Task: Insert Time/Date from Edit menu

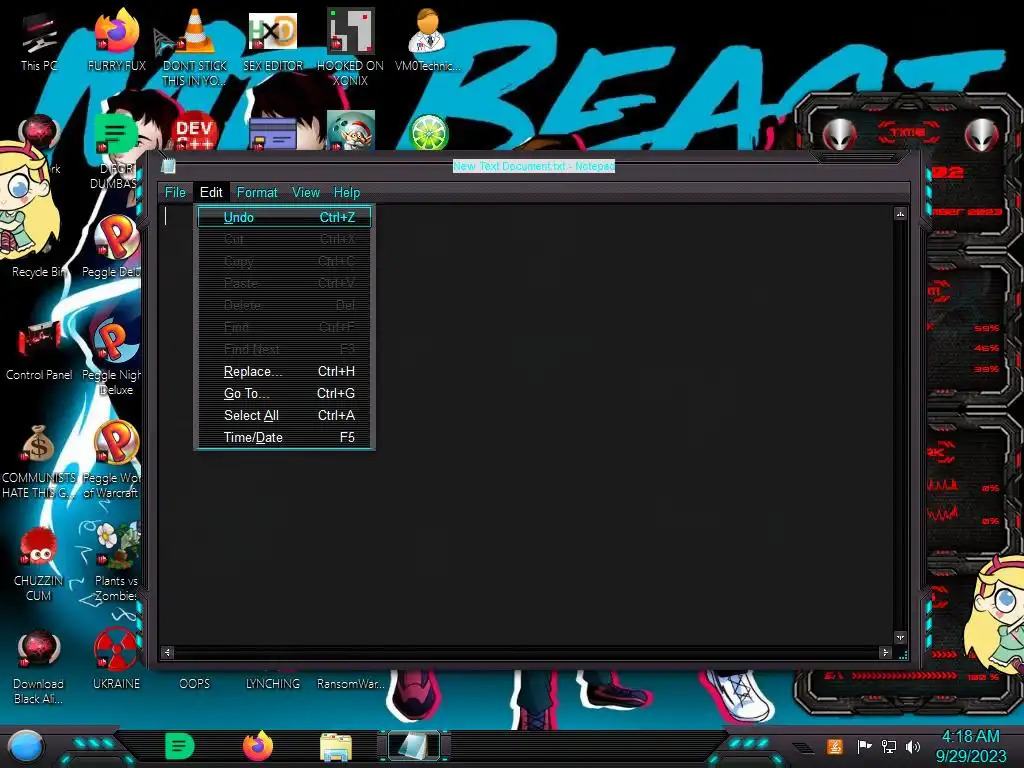Action: [x=284, y=438]
